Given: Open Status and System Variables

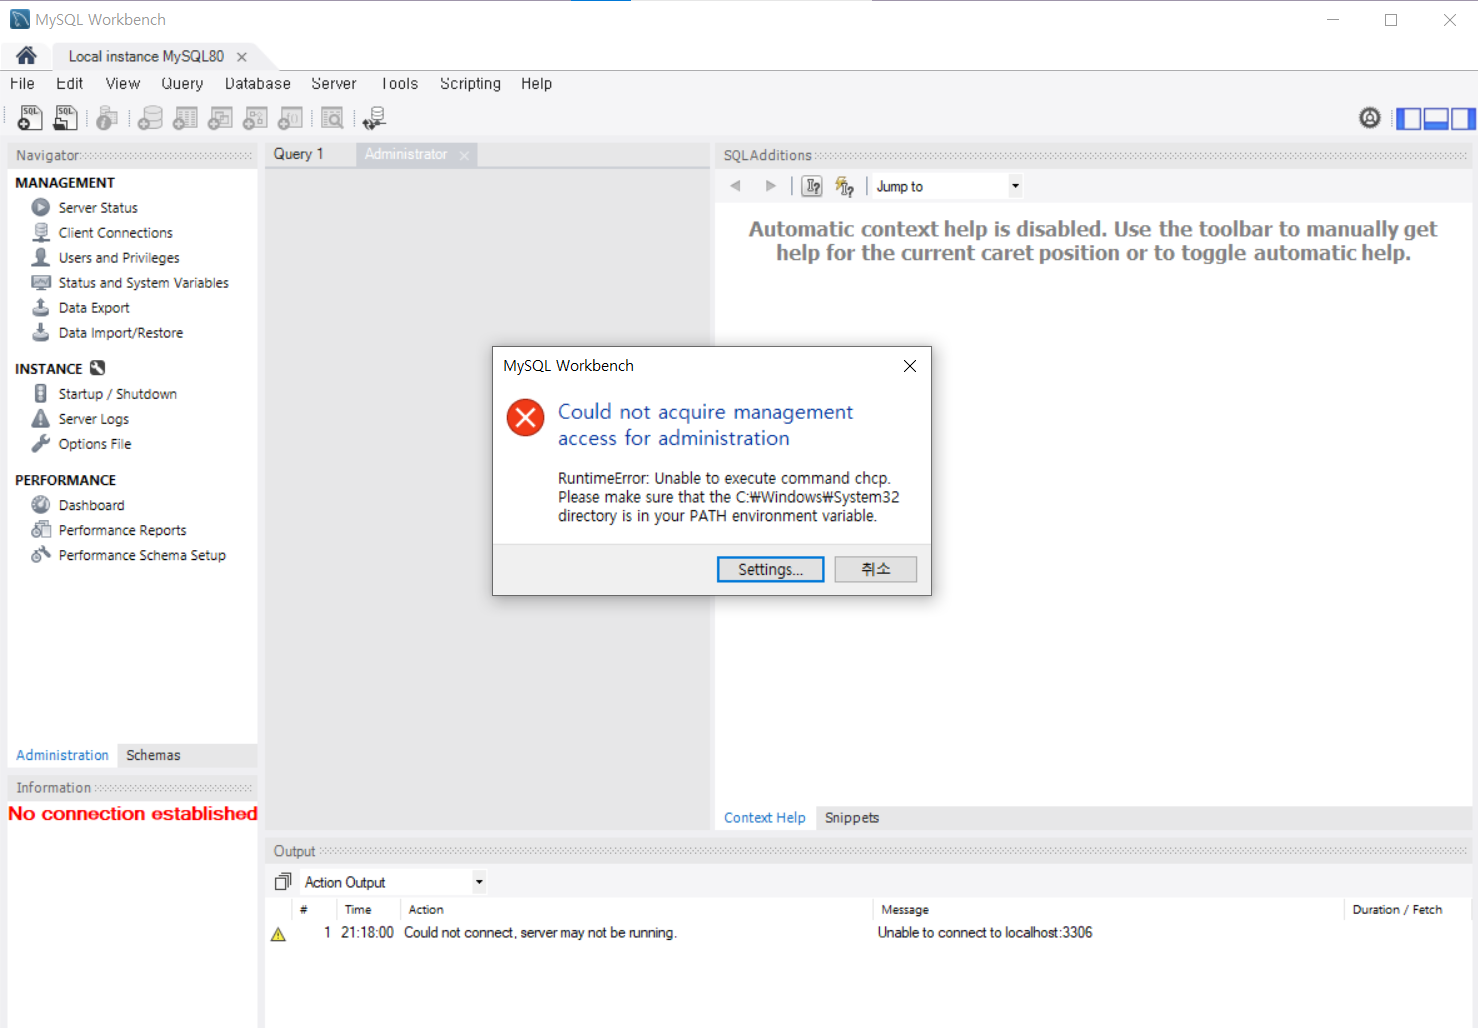Looking at the screenshot, I should click(143, 283).
